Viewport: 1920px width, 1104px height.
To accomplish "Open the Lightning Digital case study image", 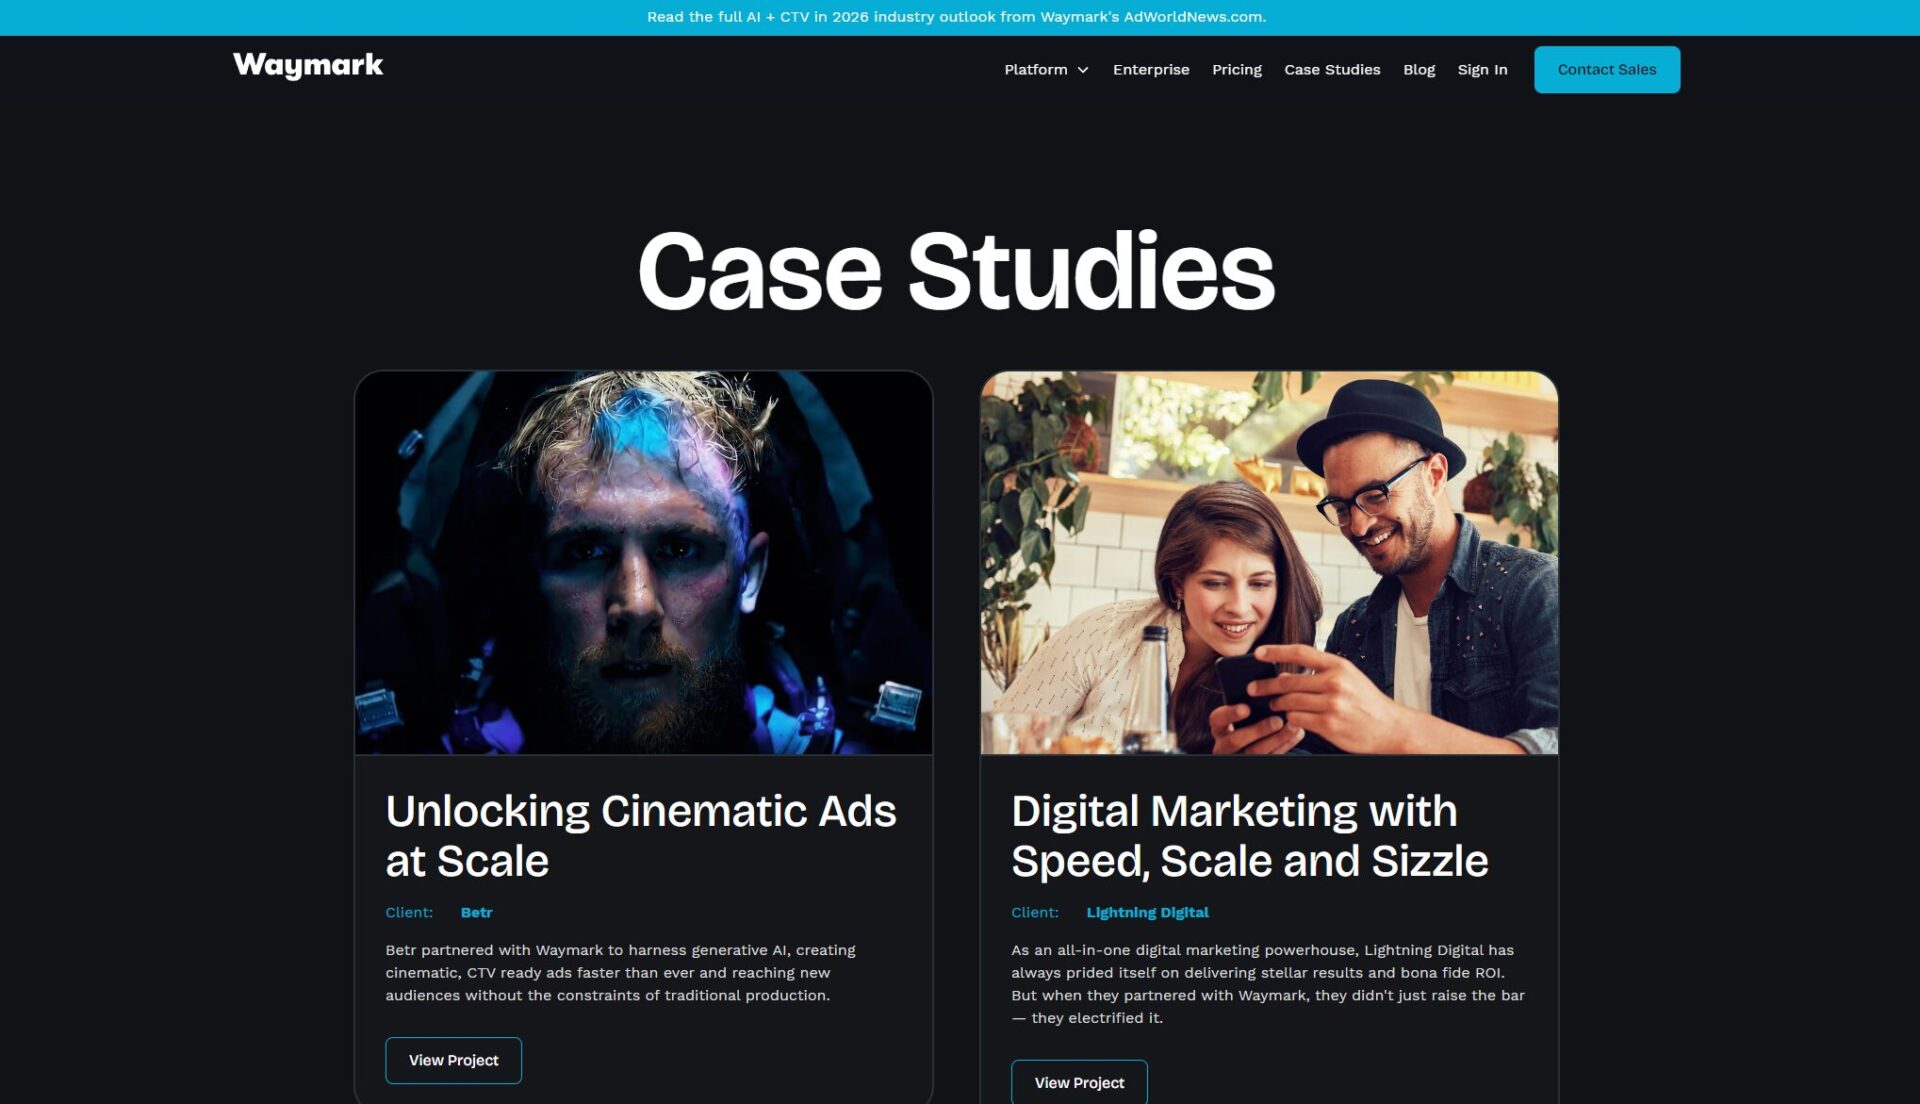I will coord(1268,562).
